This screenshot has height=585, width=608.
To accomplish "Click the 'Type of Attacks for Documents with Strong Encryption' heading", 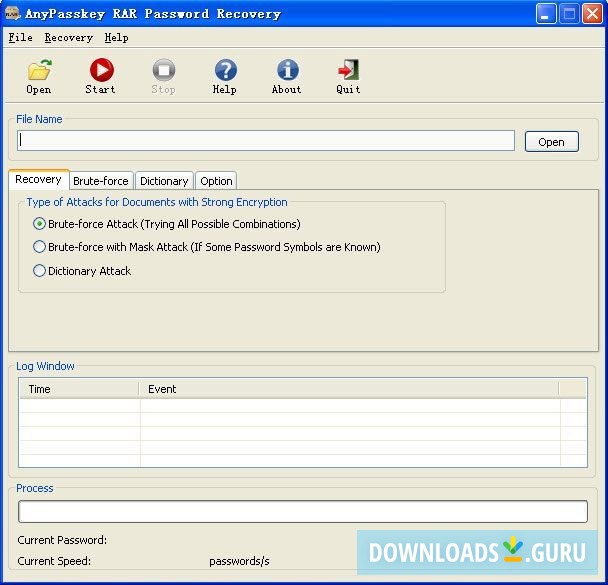I will tap(157, 202).
